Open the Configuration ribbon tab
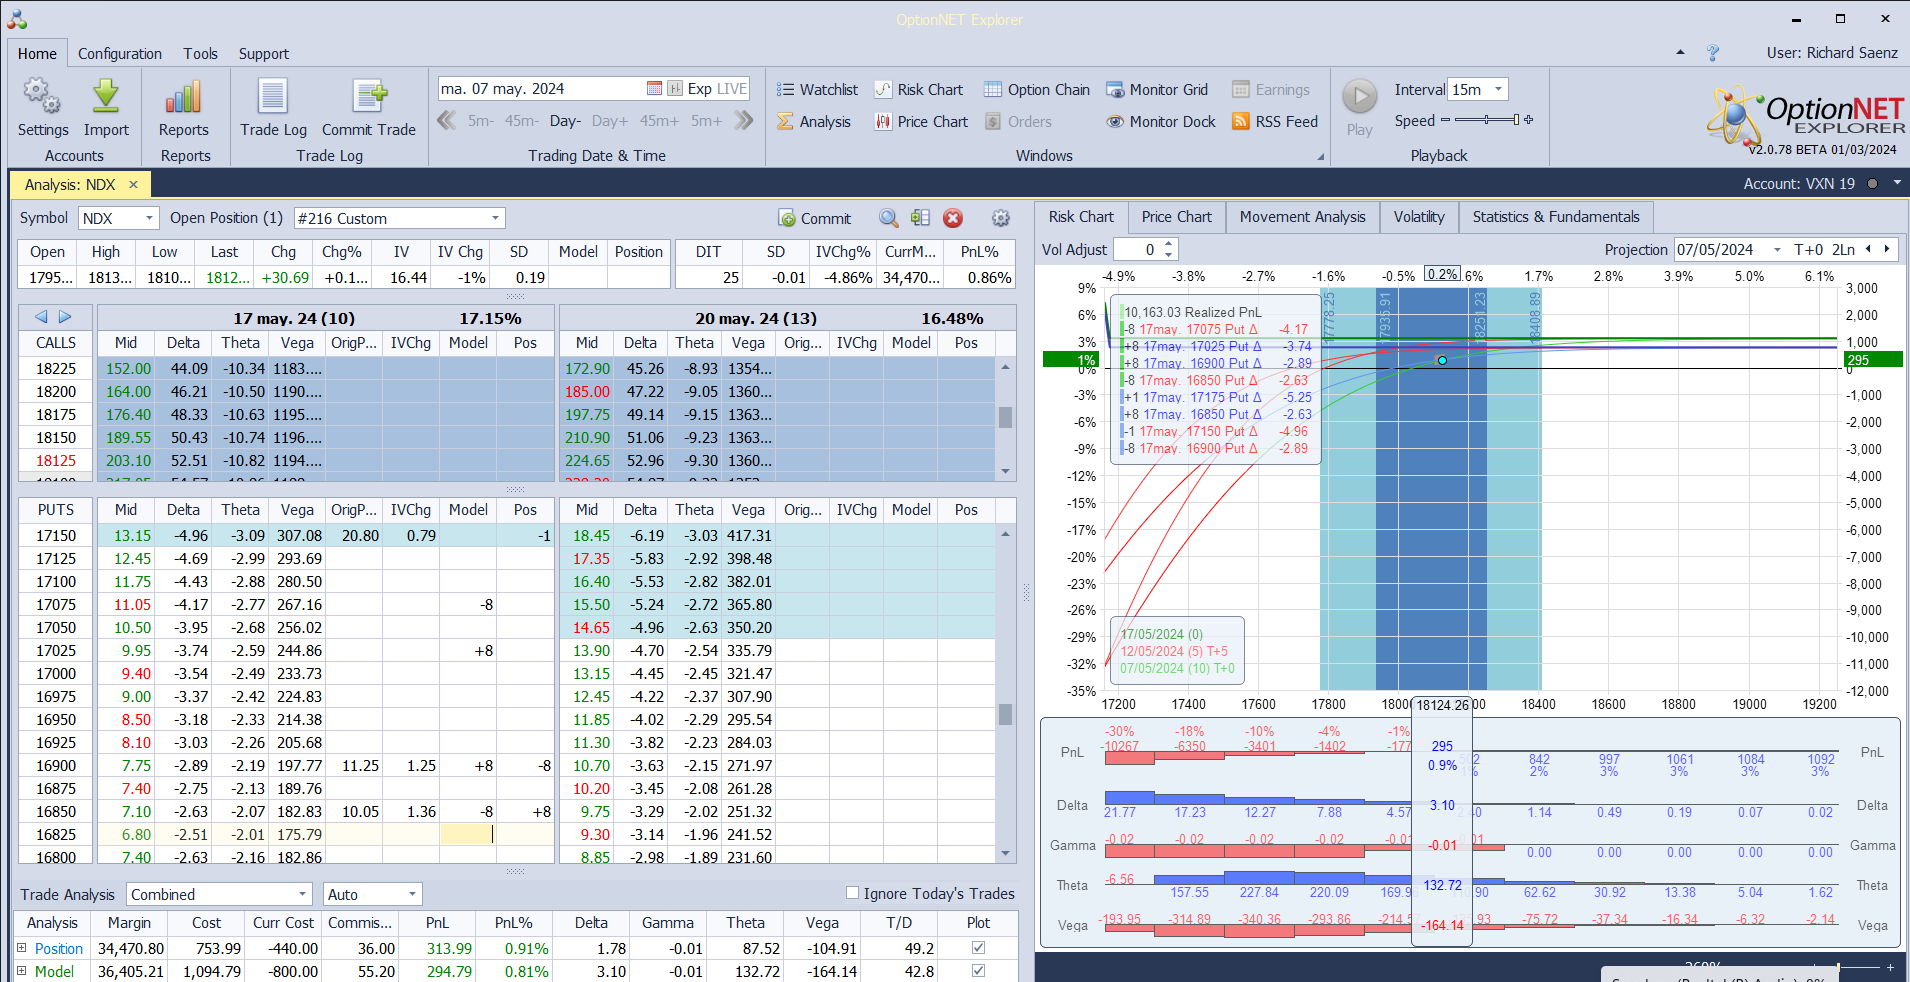Image resolution: width=1910 pixels, height=982 pixels. pyautogui.click(x=120, y=54)
